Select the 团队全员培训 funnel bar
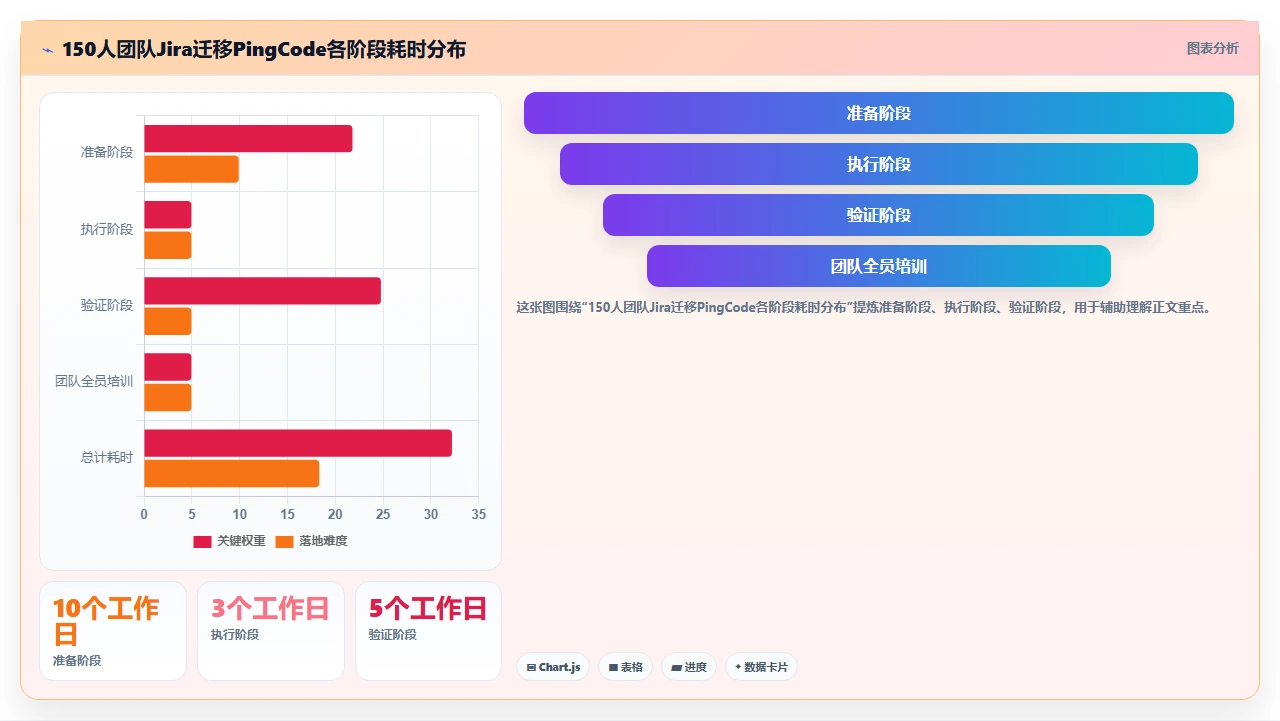 [879, 266]
